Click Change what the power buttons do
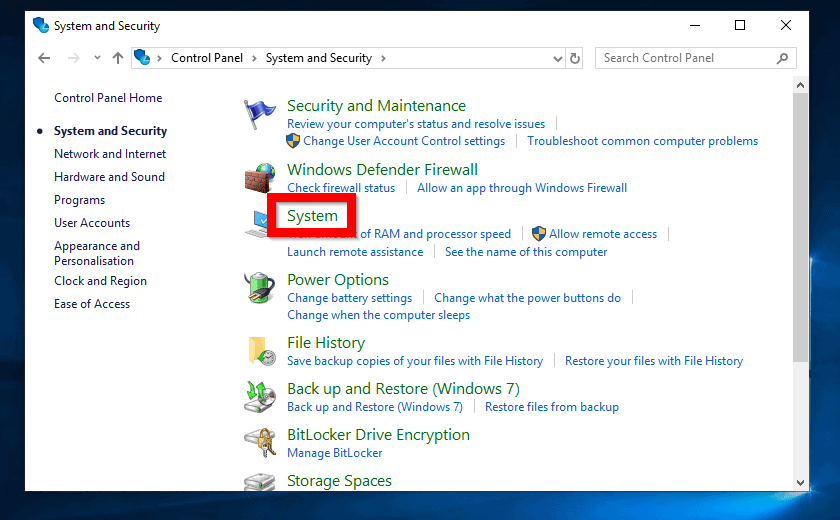The height and width of the screenshot is (520, 840). click(528, 298)
